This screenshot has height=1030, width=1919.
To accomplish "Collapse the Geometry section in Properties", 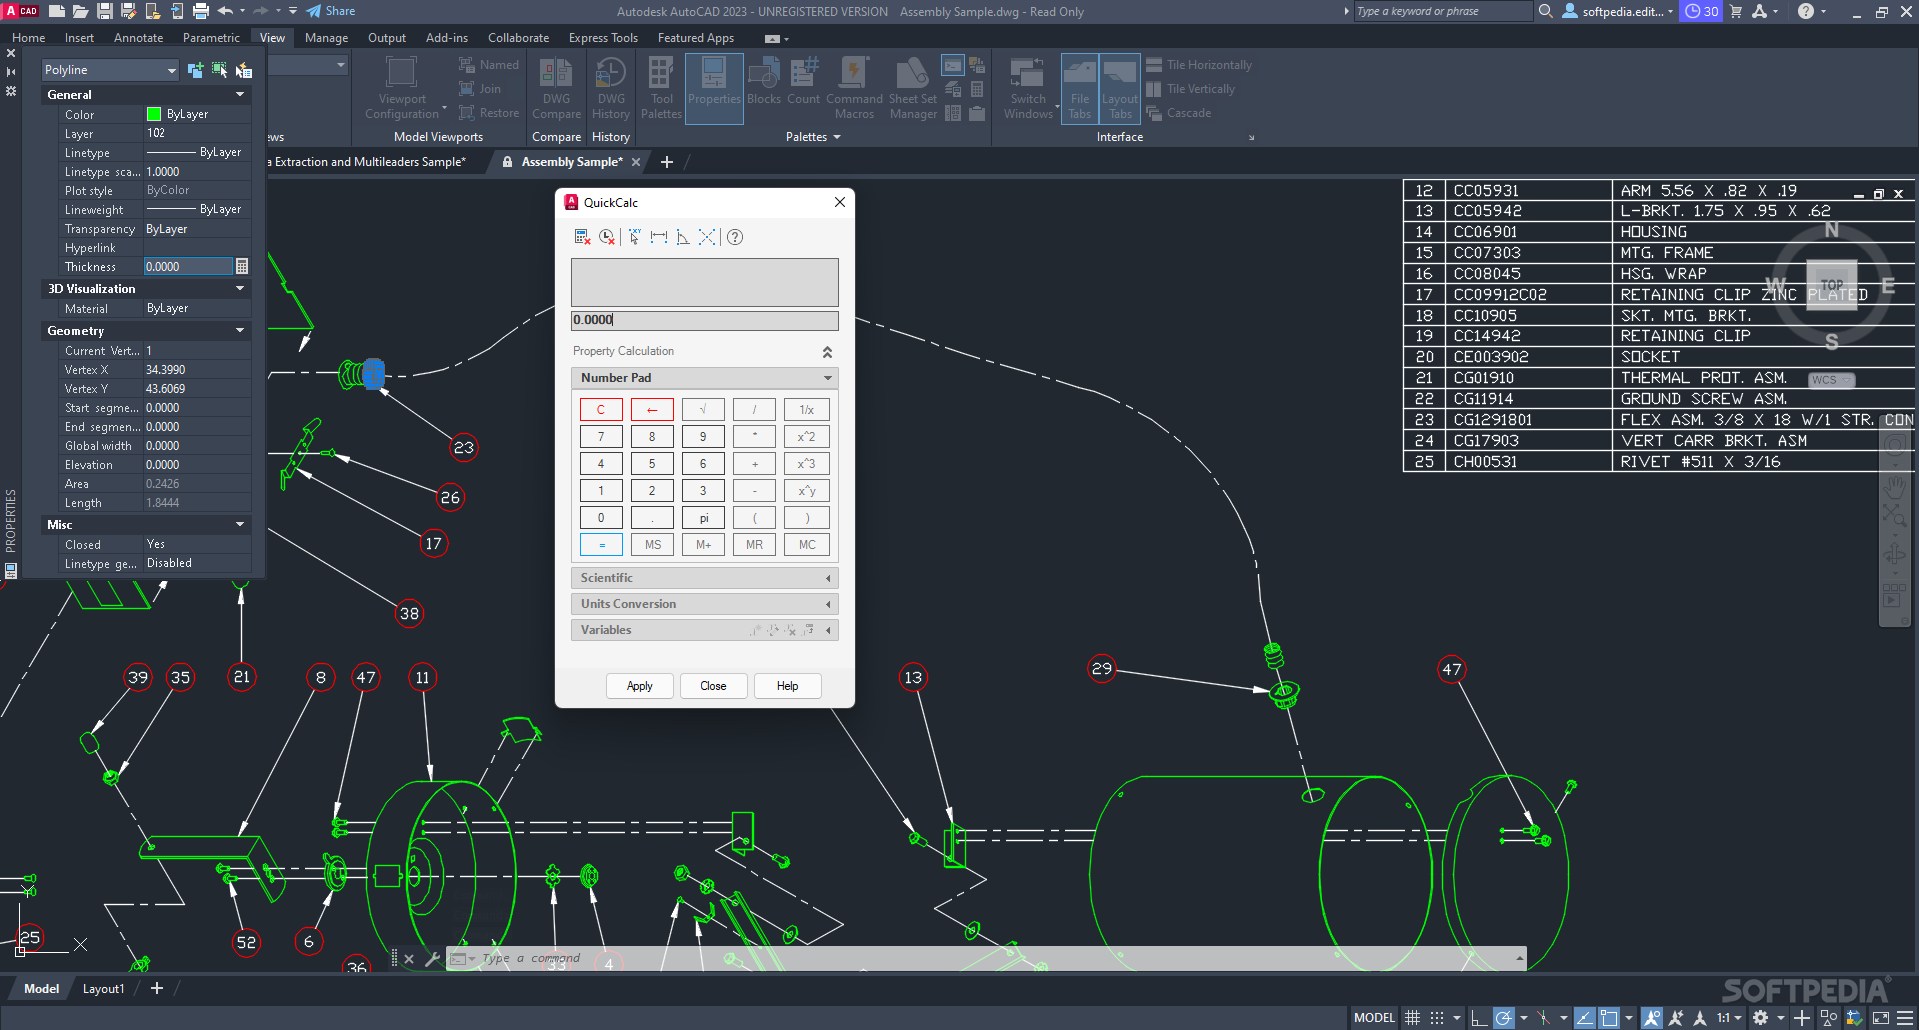I will click(x=240, y=331).
